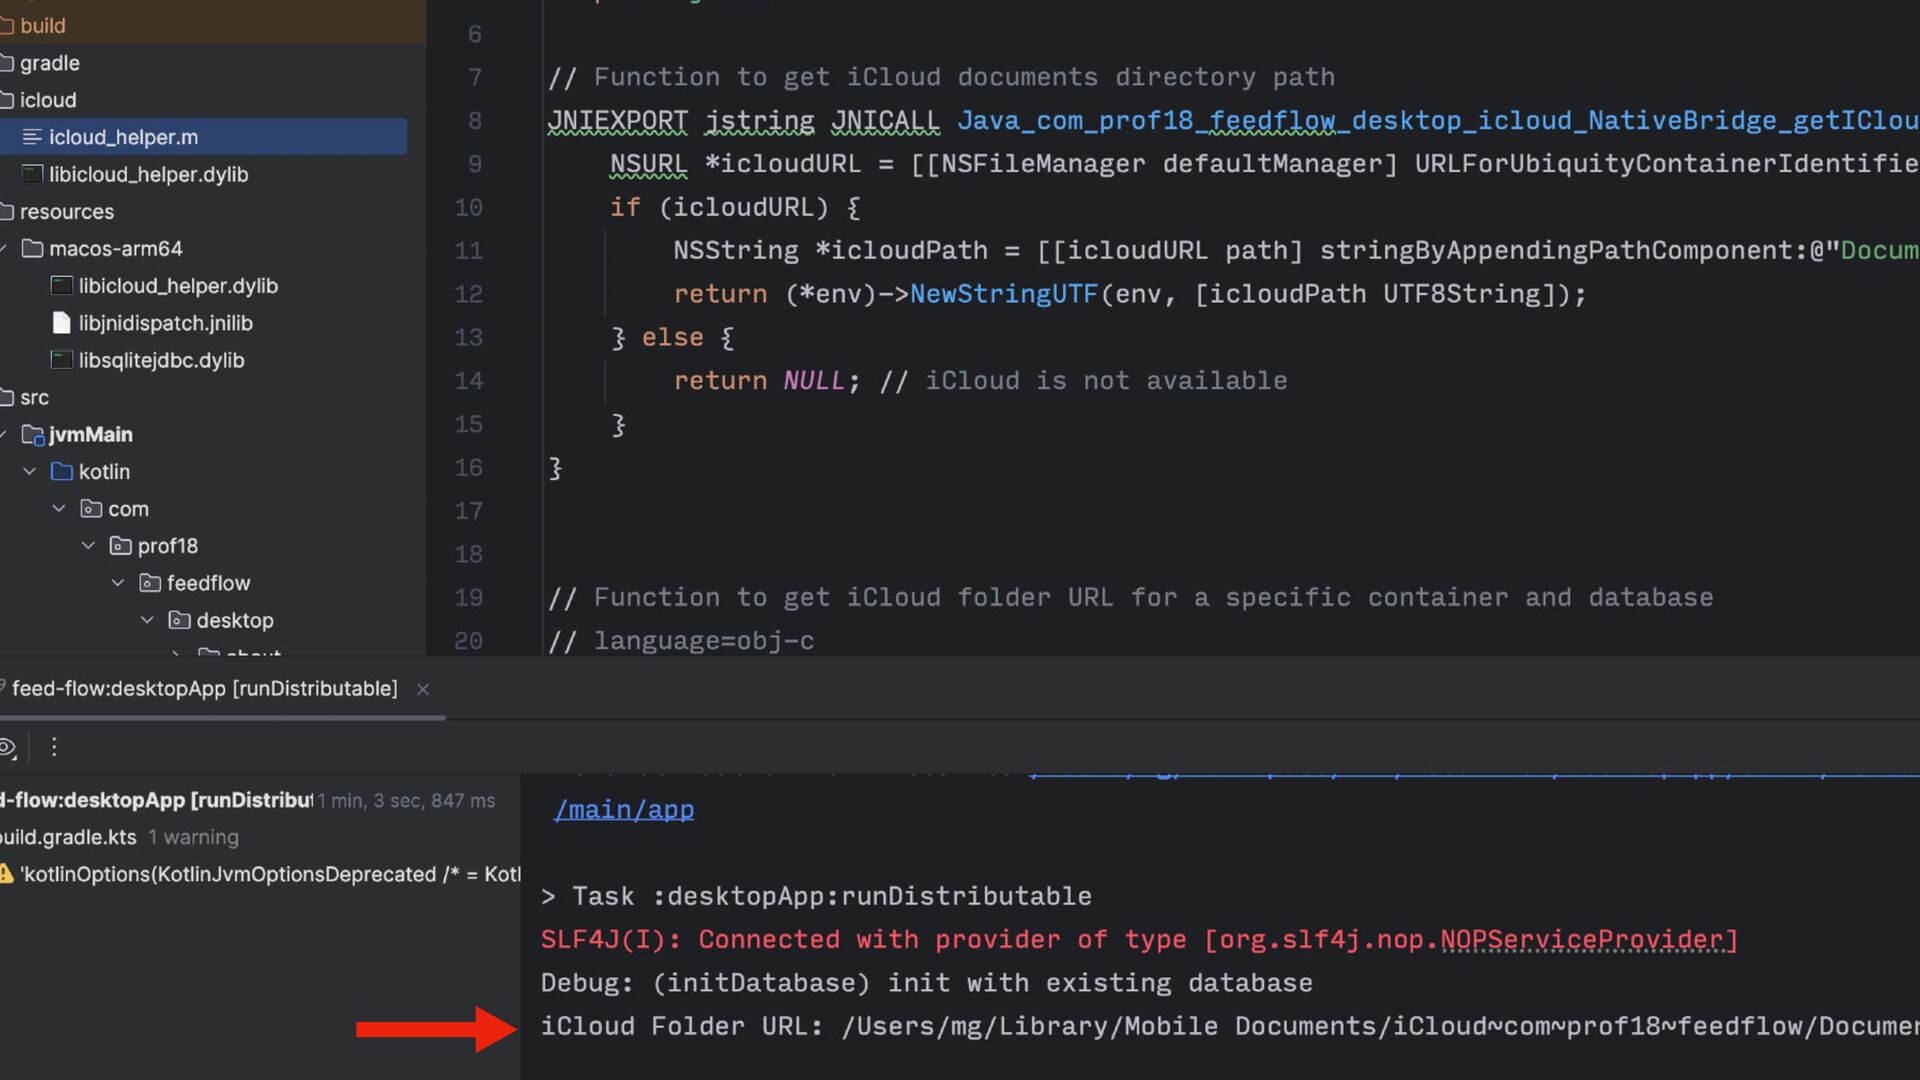Collapse the feedflow package chevron
Image resolution: width=1920 pixels, height=1080 pixels.
pyautogui.click(x=118, y=582)
